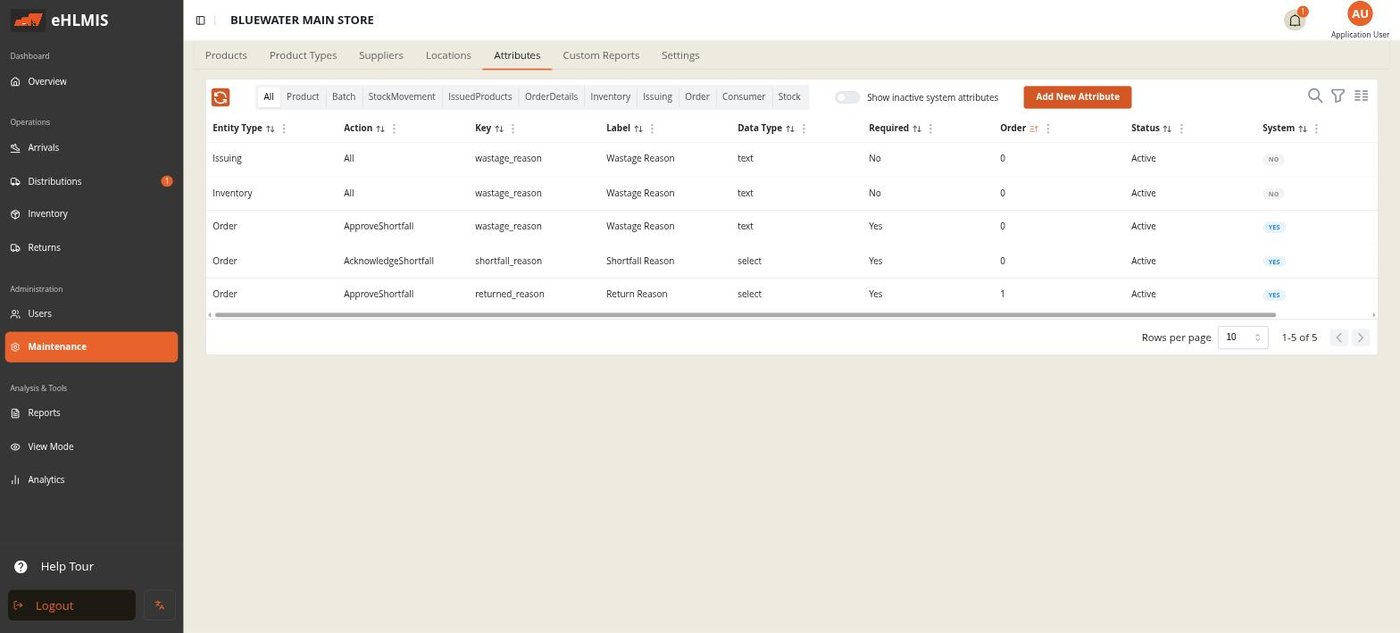Image resolution: width=1400 pixels, height=633 pixels.
Task: Toggle Show inactive system attributes switch
Action: pyautogui.click(x=847, y=97)
